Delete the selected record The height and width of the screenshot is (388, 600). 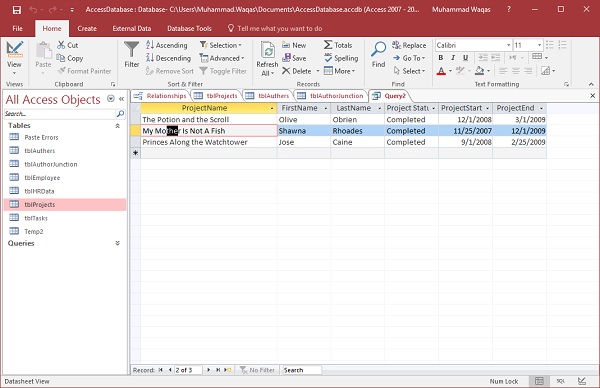pyautogui.click(x=297, y=71)
